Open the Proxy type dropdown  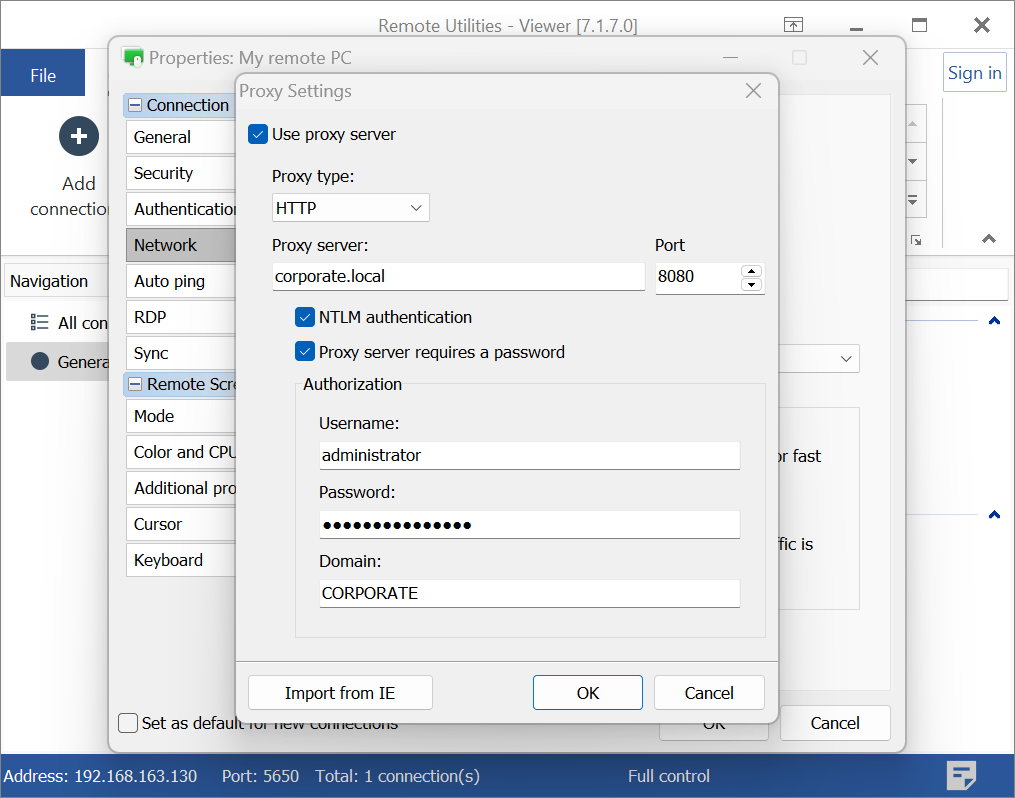(350, 208)
